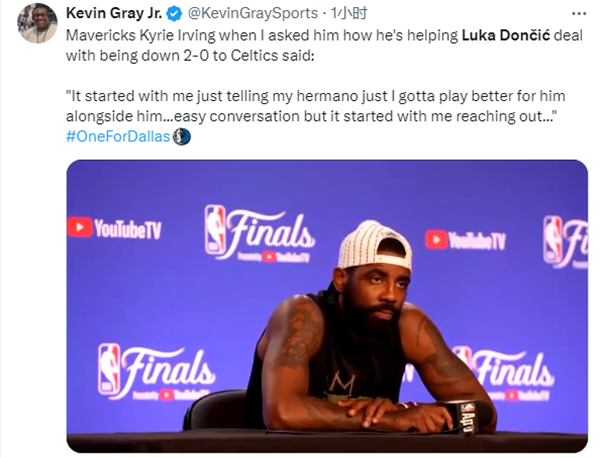
Task: Click the top-center NBA Finals logo in the video
Action: coord(259,233)
